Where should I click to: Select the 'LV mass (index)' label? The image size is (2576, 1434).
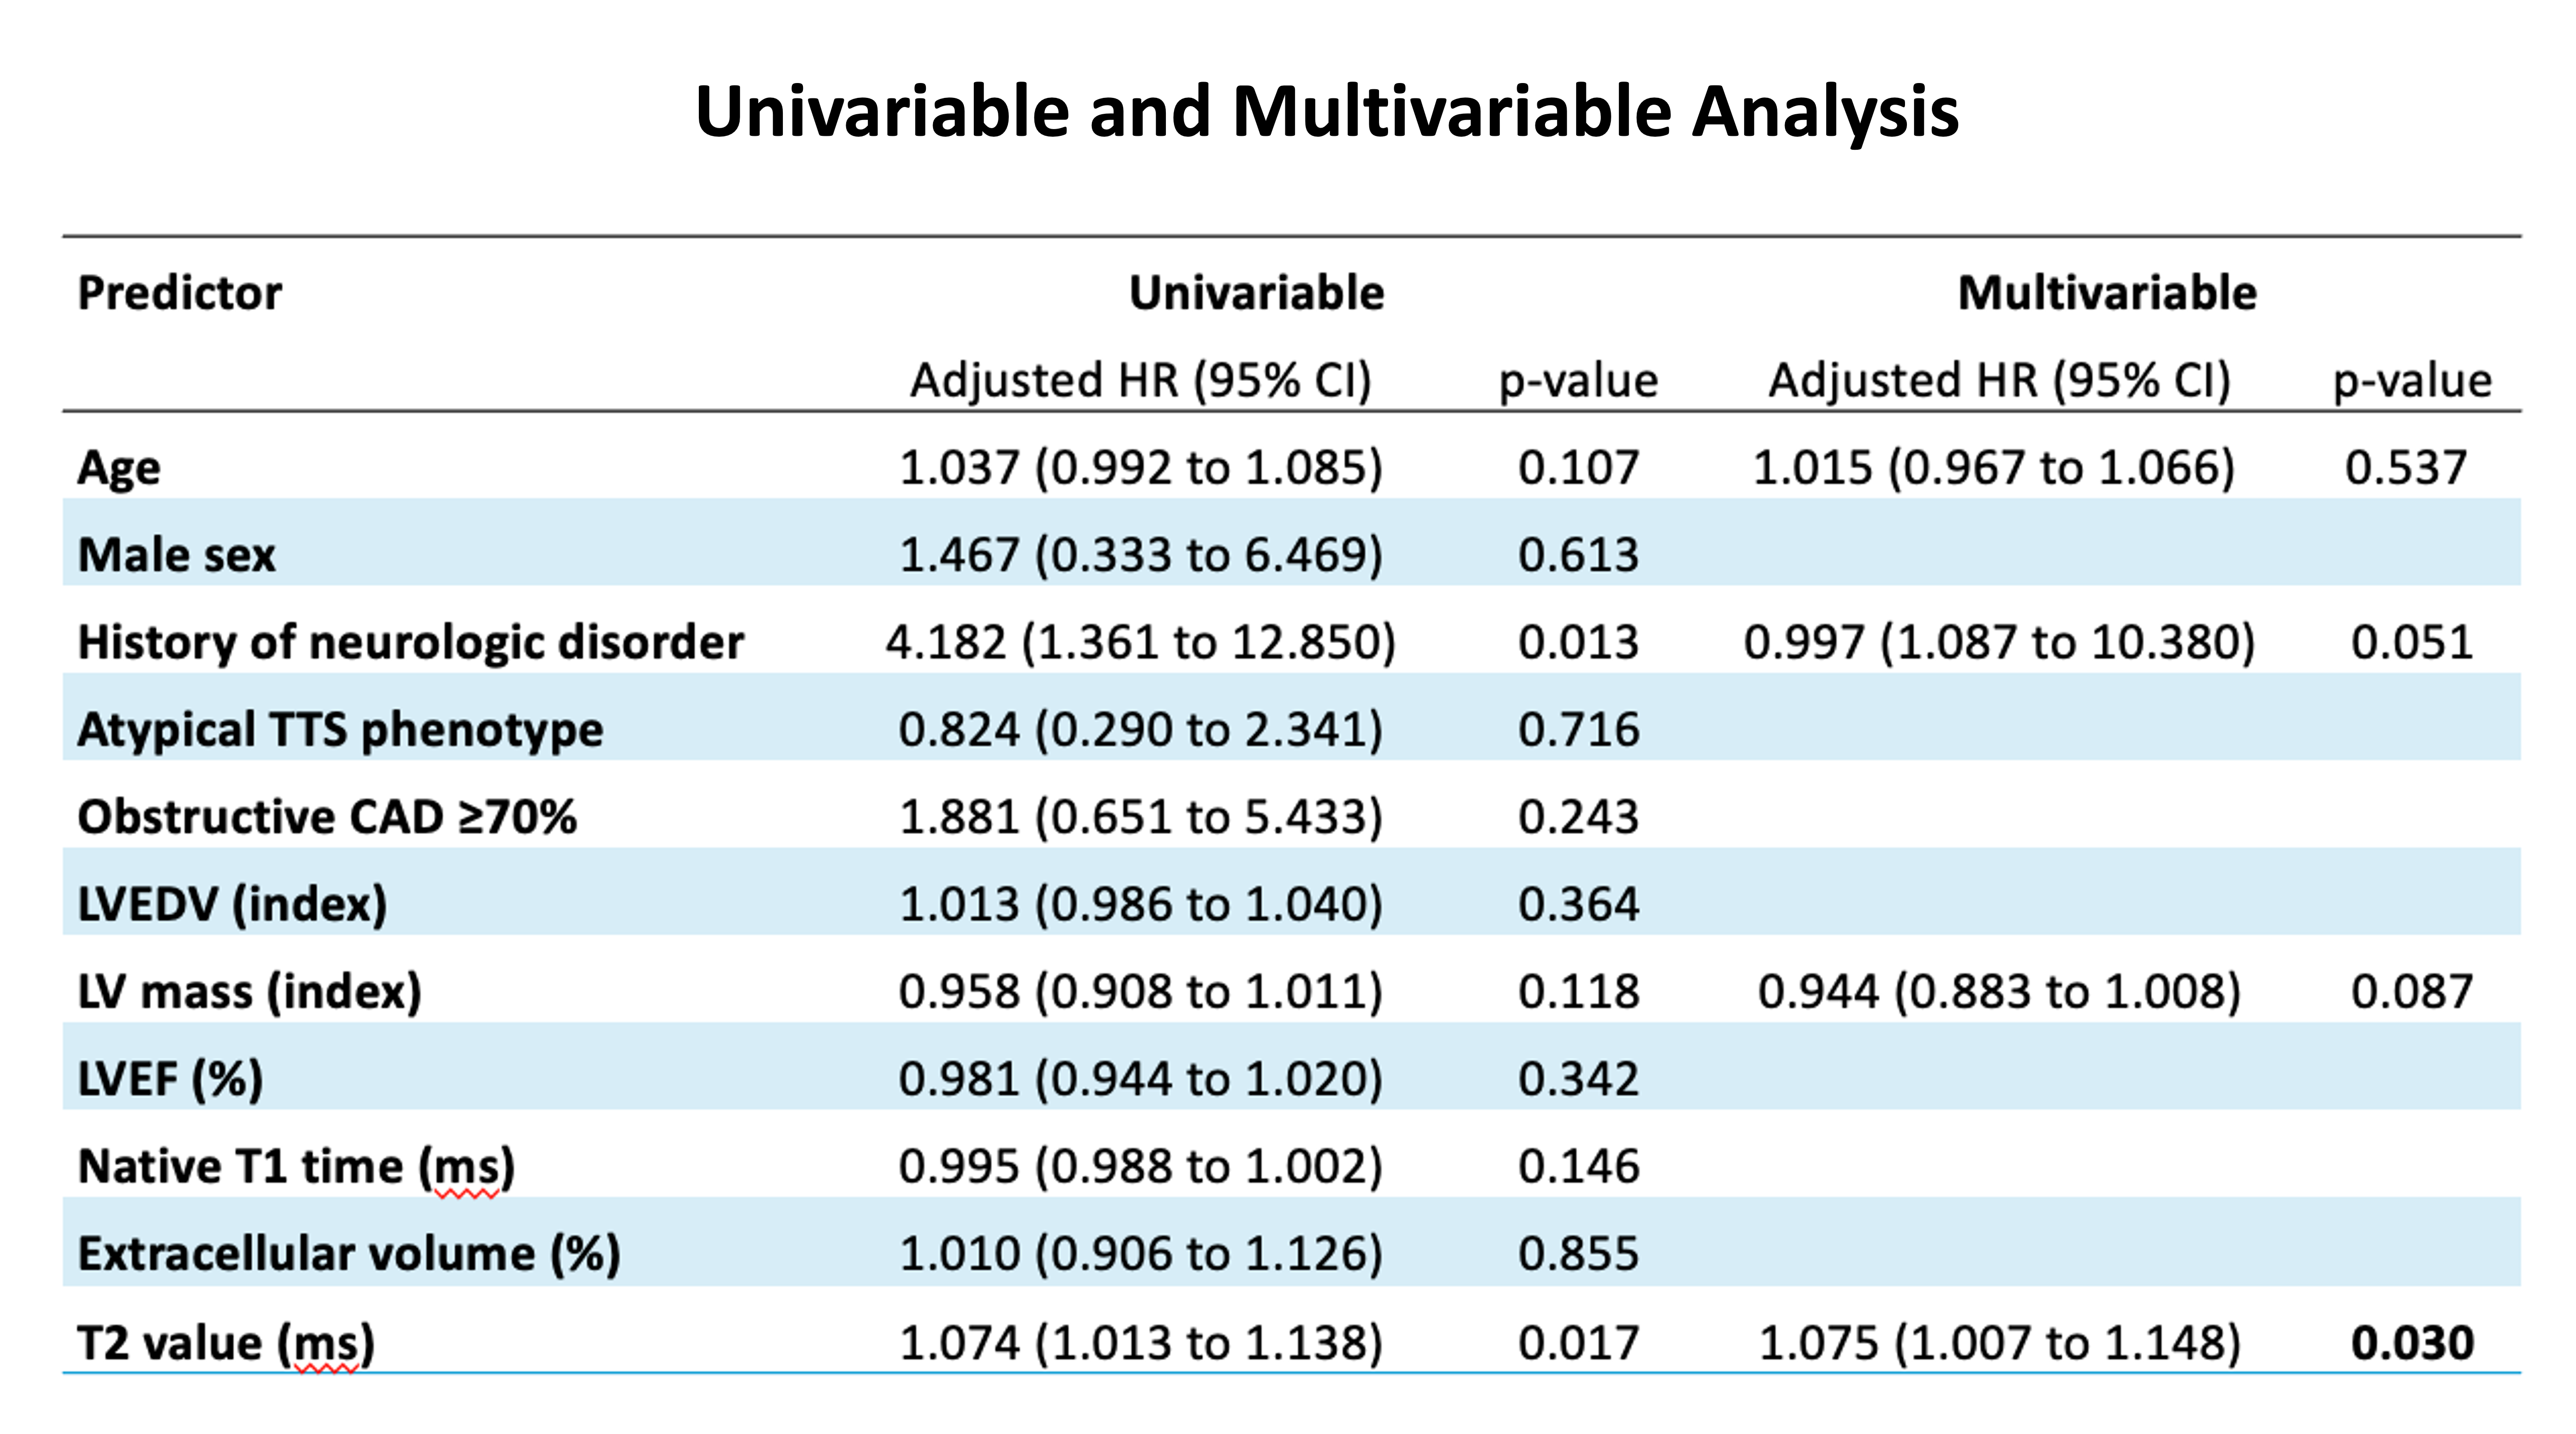[x=249, y=992]
